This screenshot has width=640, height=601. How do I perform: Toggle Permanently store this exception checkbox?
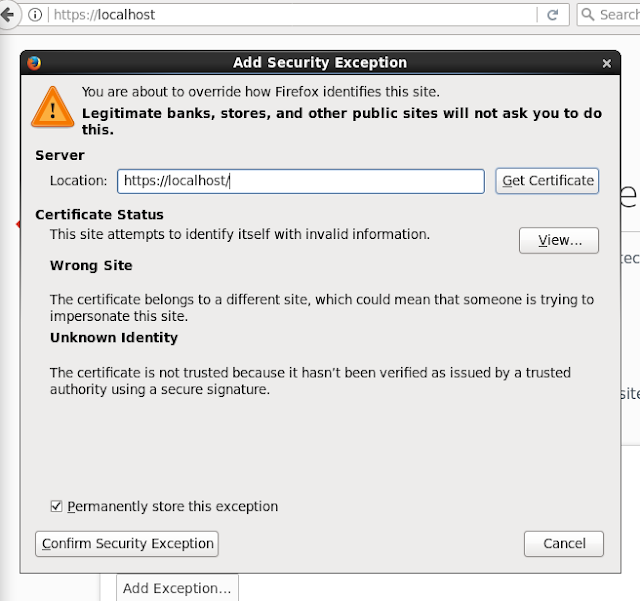click(x=56, y=506)
